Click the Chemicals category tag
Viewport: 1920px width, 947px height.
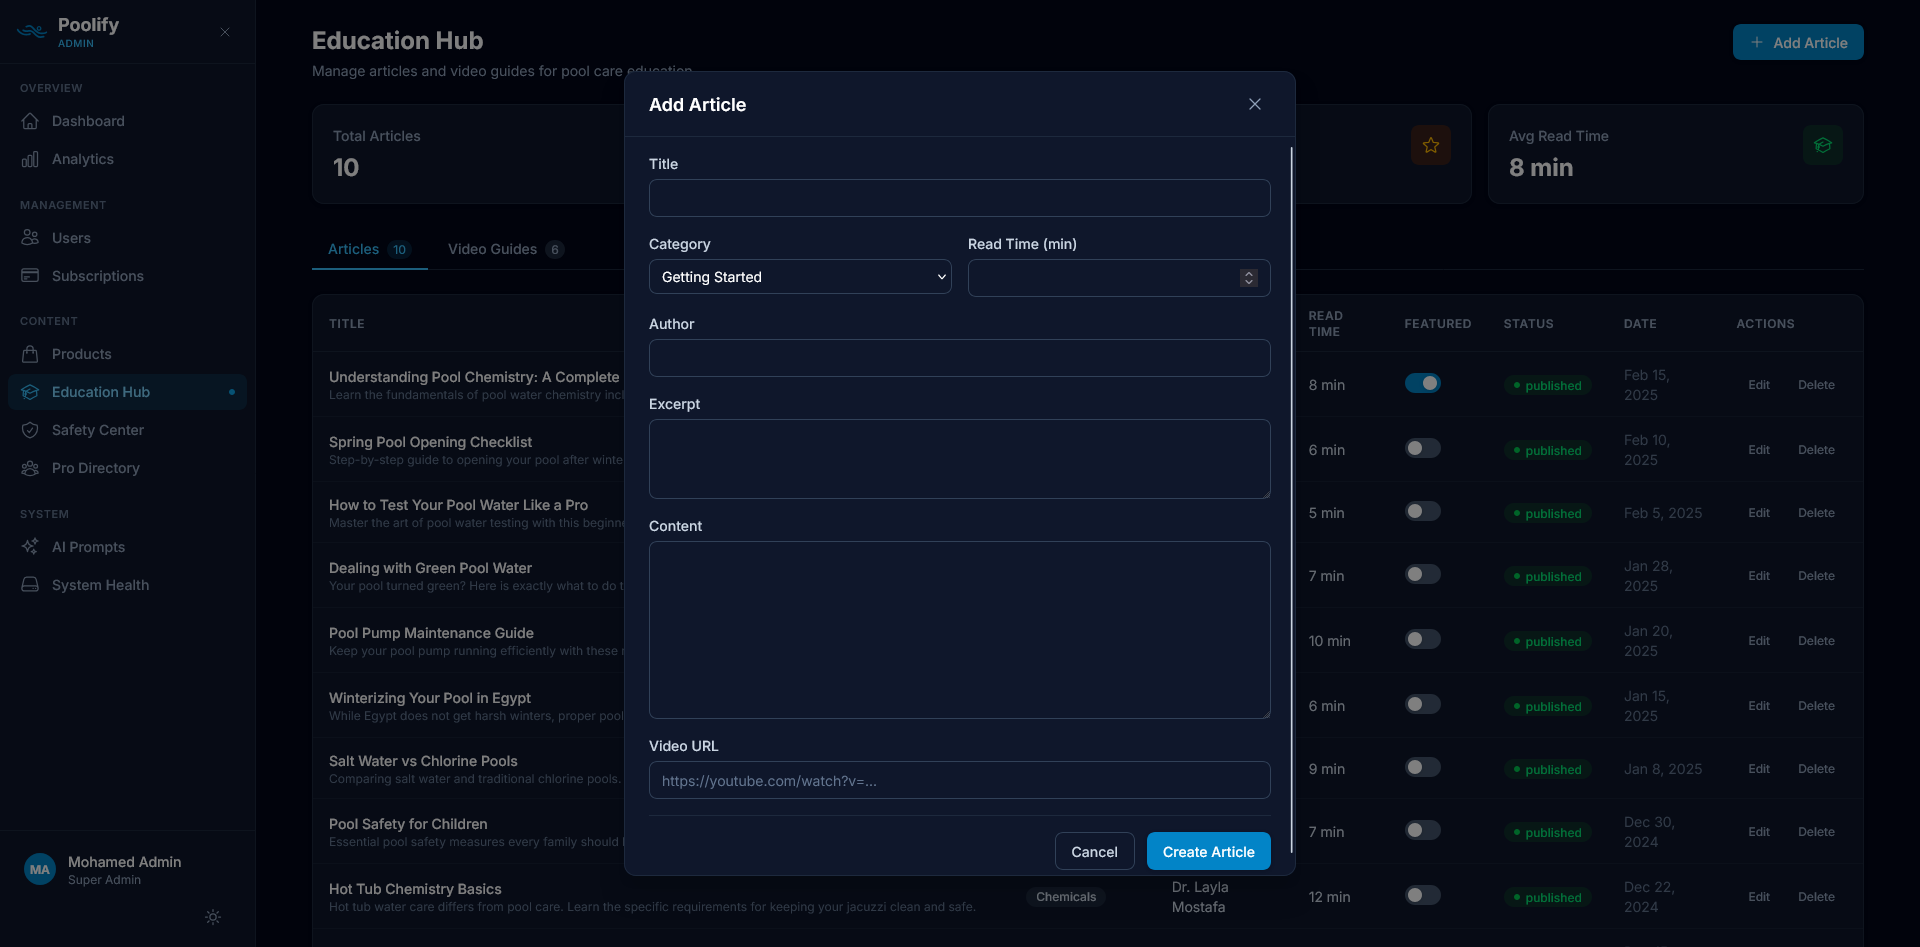coord(1066,897)
